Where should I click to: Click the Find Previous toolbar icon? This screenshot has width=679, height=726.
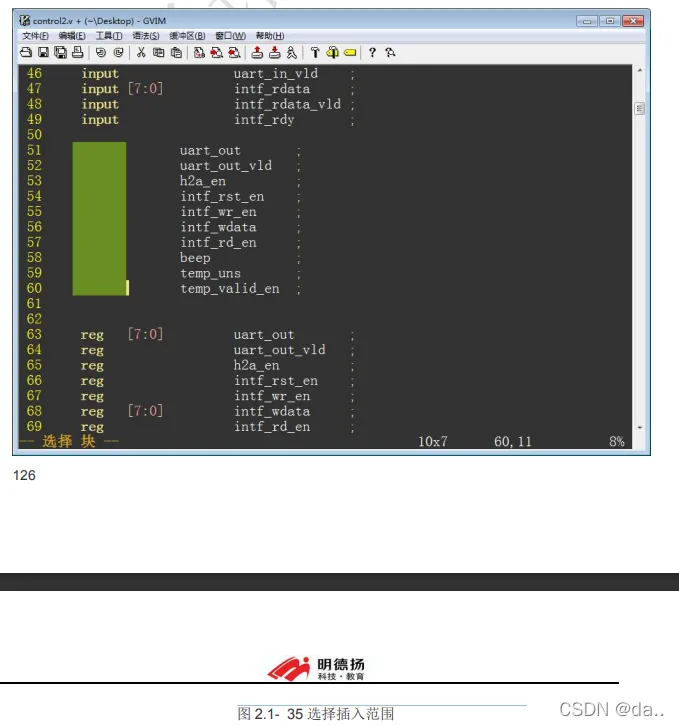click(x=234, y=52)
